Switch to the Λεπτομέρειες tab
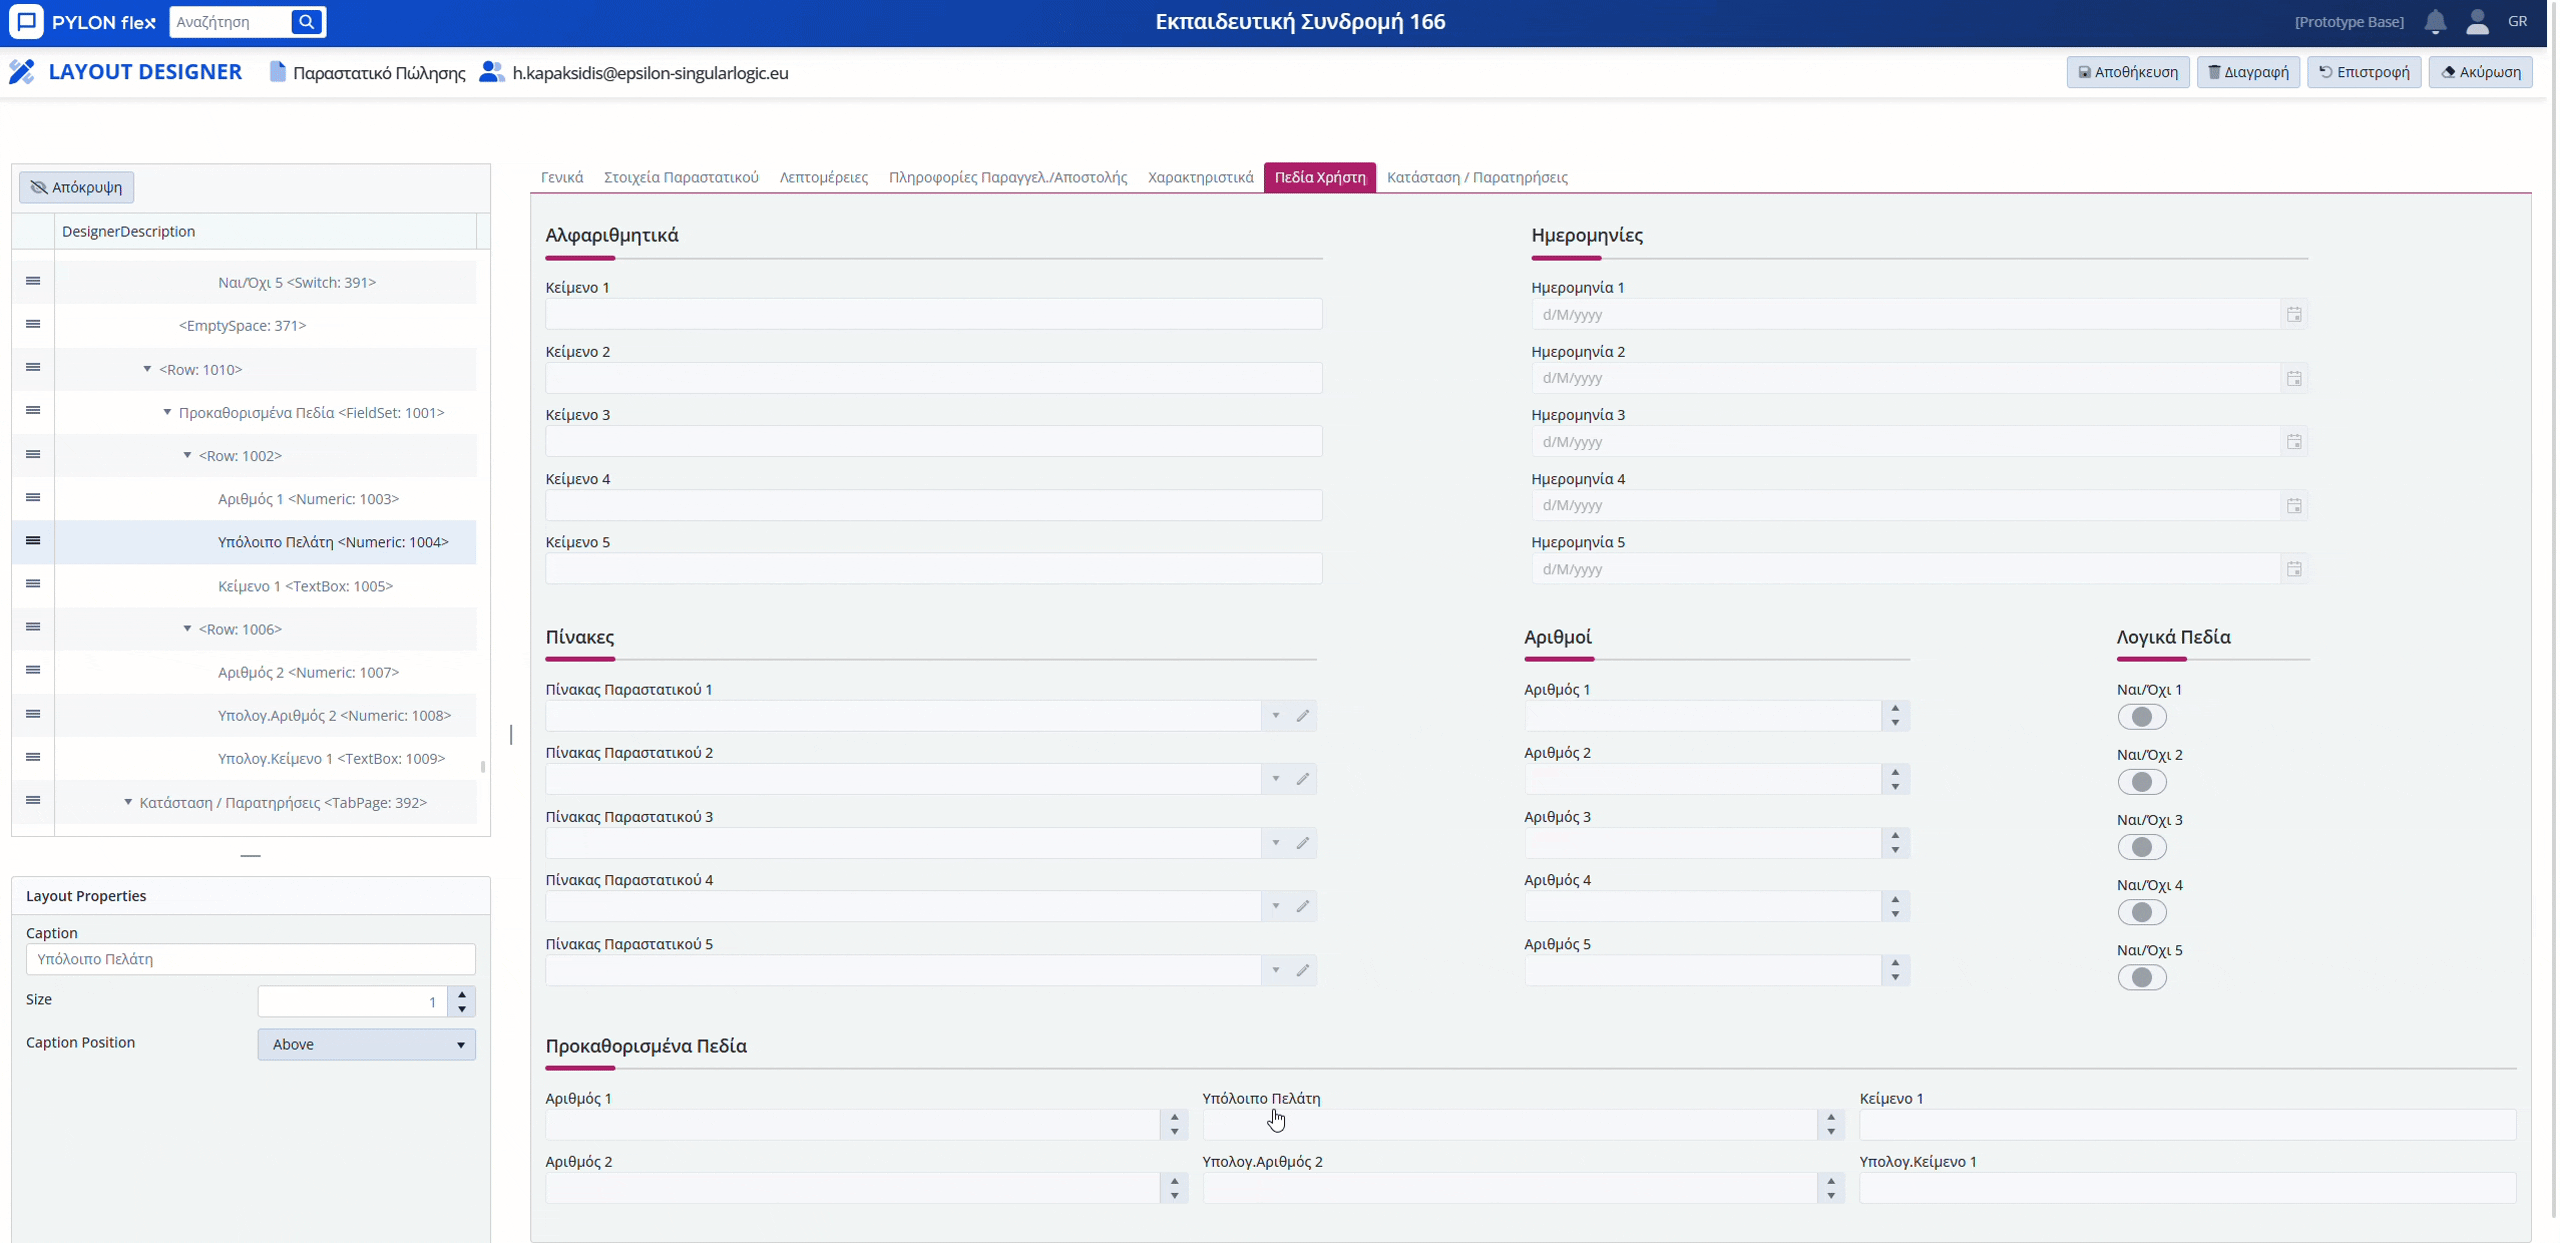This screenshot has width=2560, height=1243. click(x=824, y=177)
